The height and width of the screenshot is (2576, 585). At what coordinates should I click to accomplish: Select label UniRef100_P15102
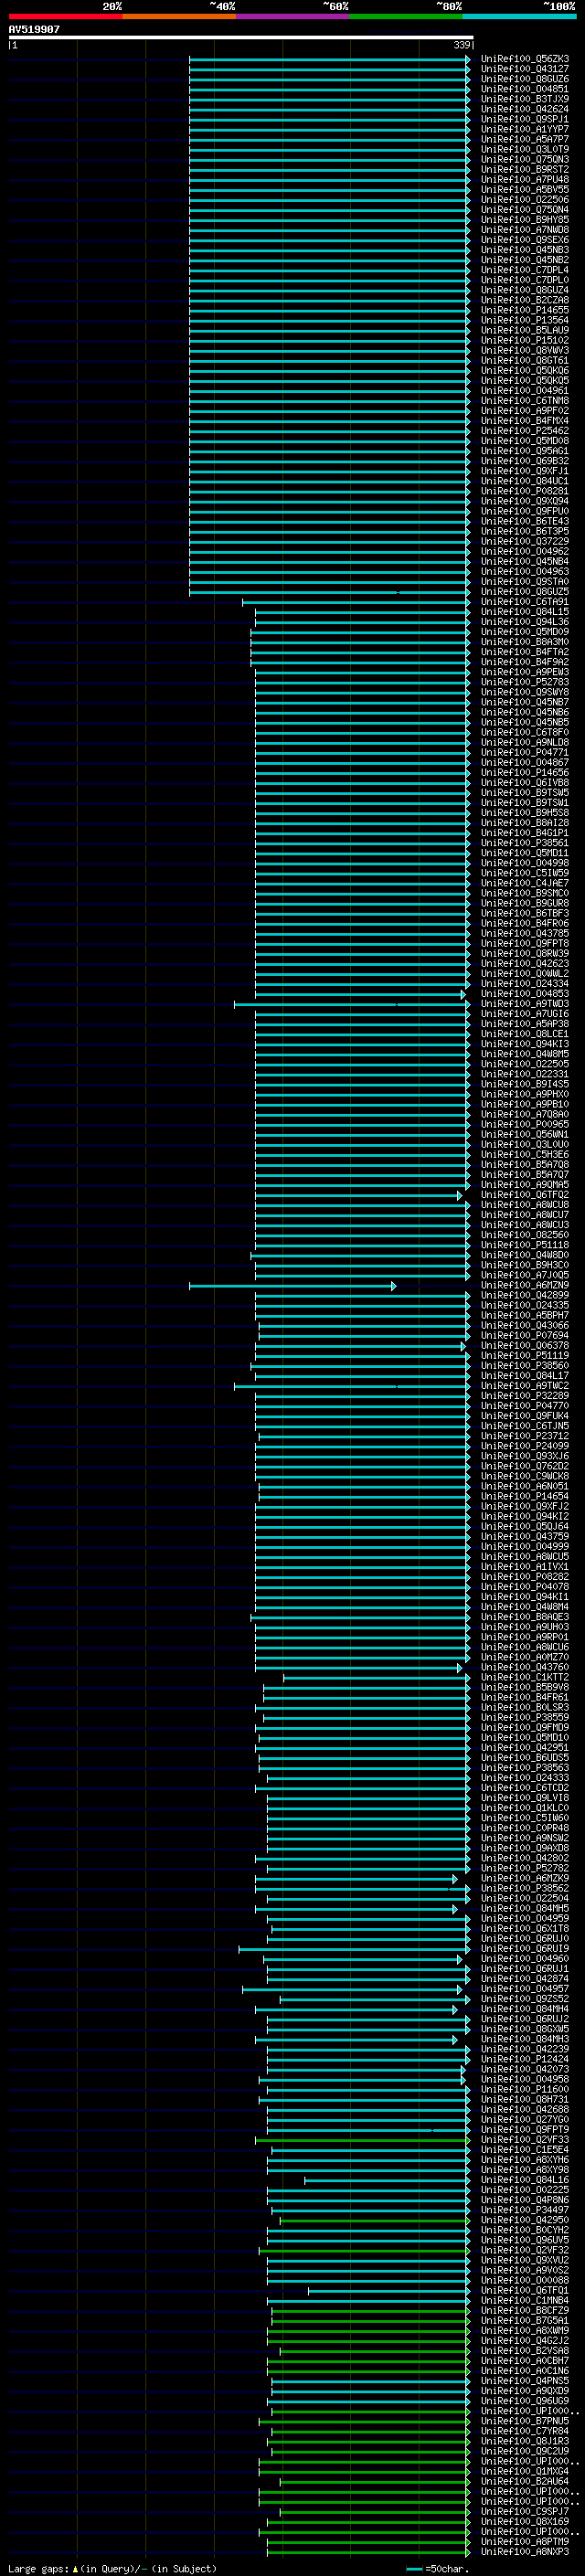click(x=525, y=340)
